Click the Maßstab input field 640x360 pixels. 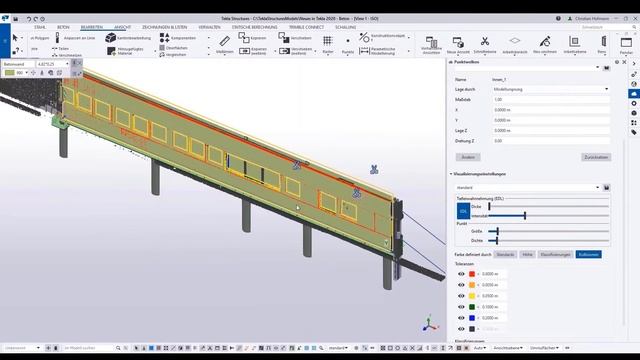pyautogui.click(x=551, y=100)
